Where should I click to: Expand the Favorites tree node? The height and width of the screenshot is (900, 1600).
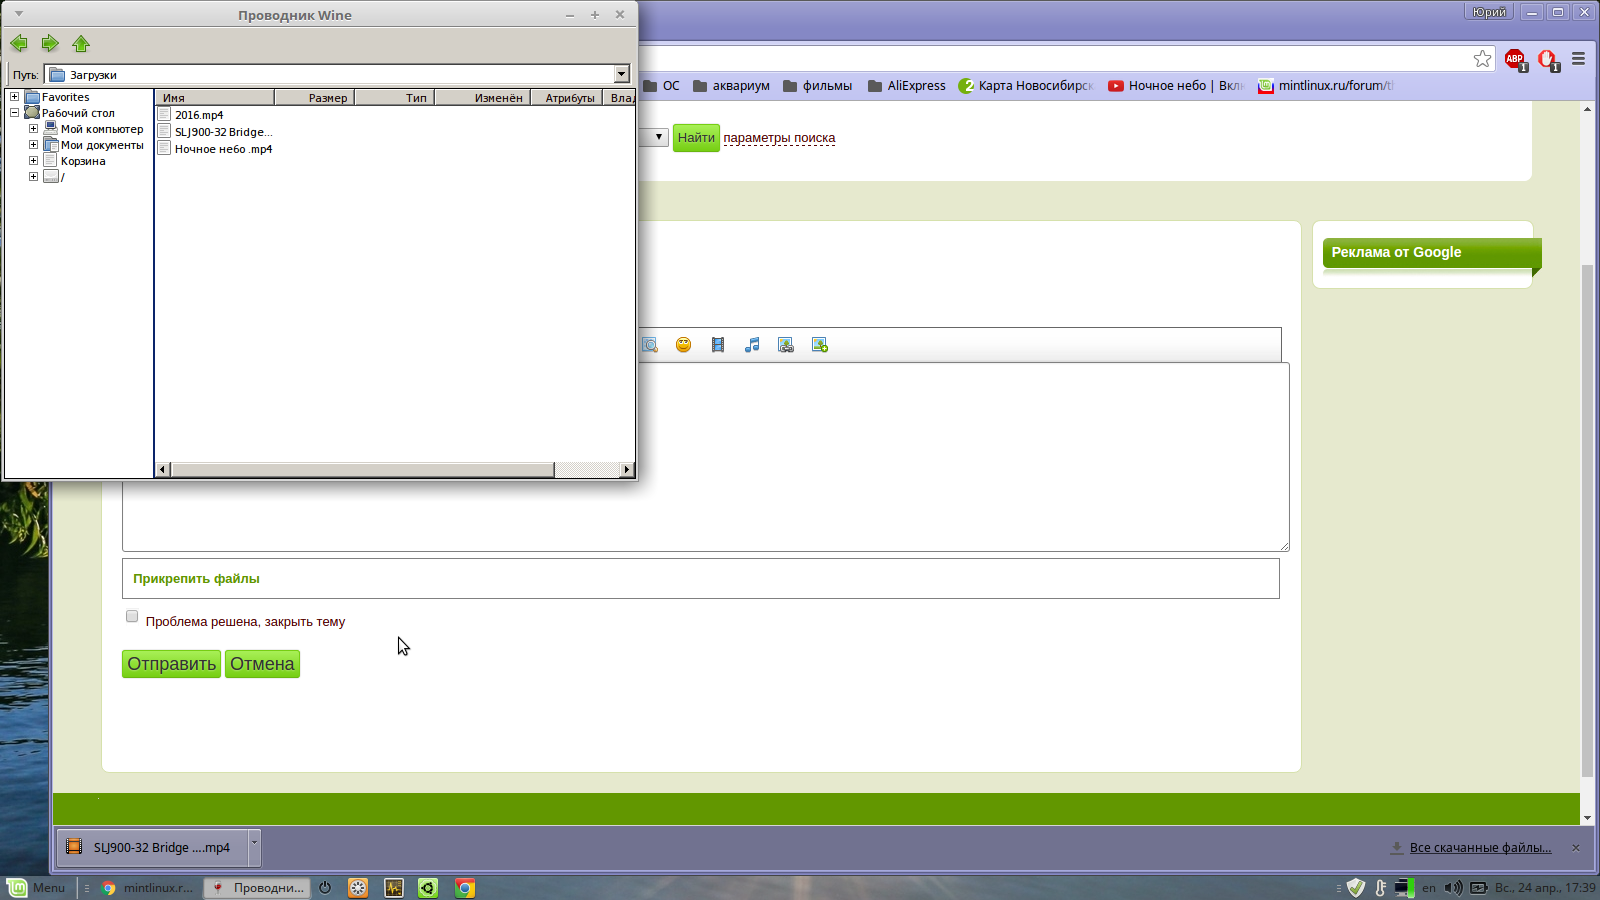pyautogui.click(x=14, y=97)
